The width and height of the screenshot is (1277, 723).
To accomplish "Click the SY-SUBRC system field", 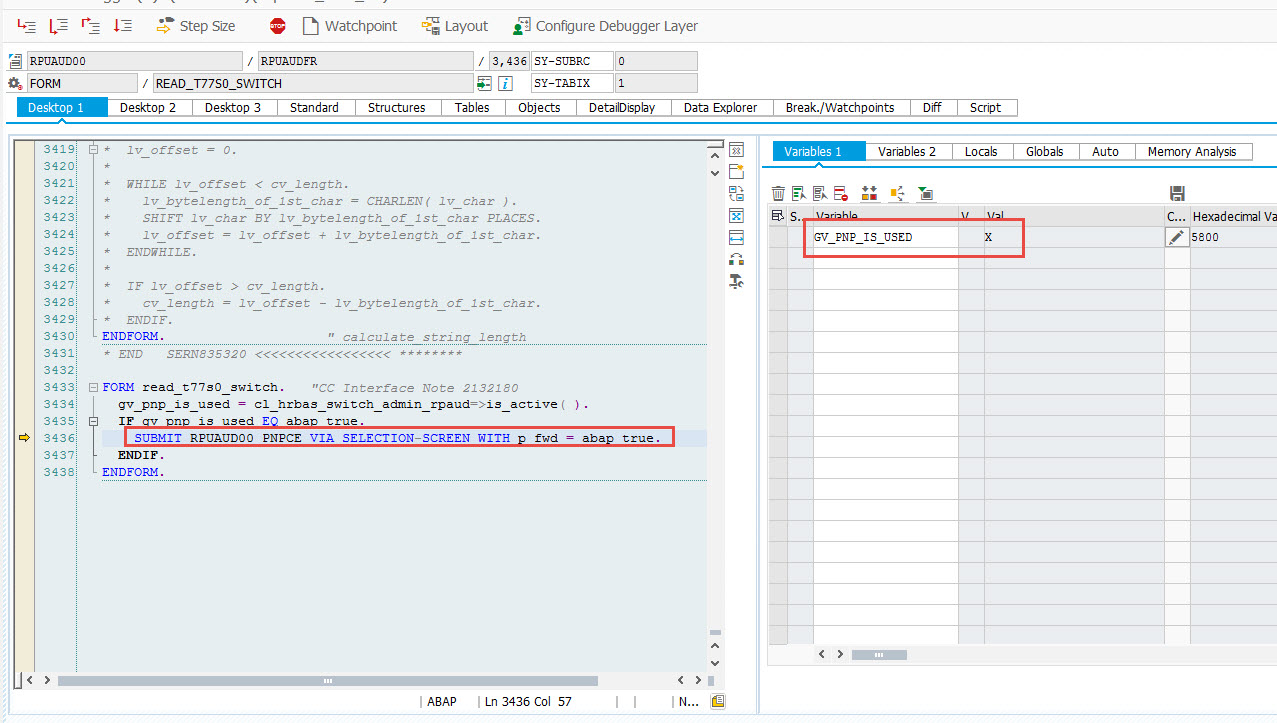I will (572, 61).
